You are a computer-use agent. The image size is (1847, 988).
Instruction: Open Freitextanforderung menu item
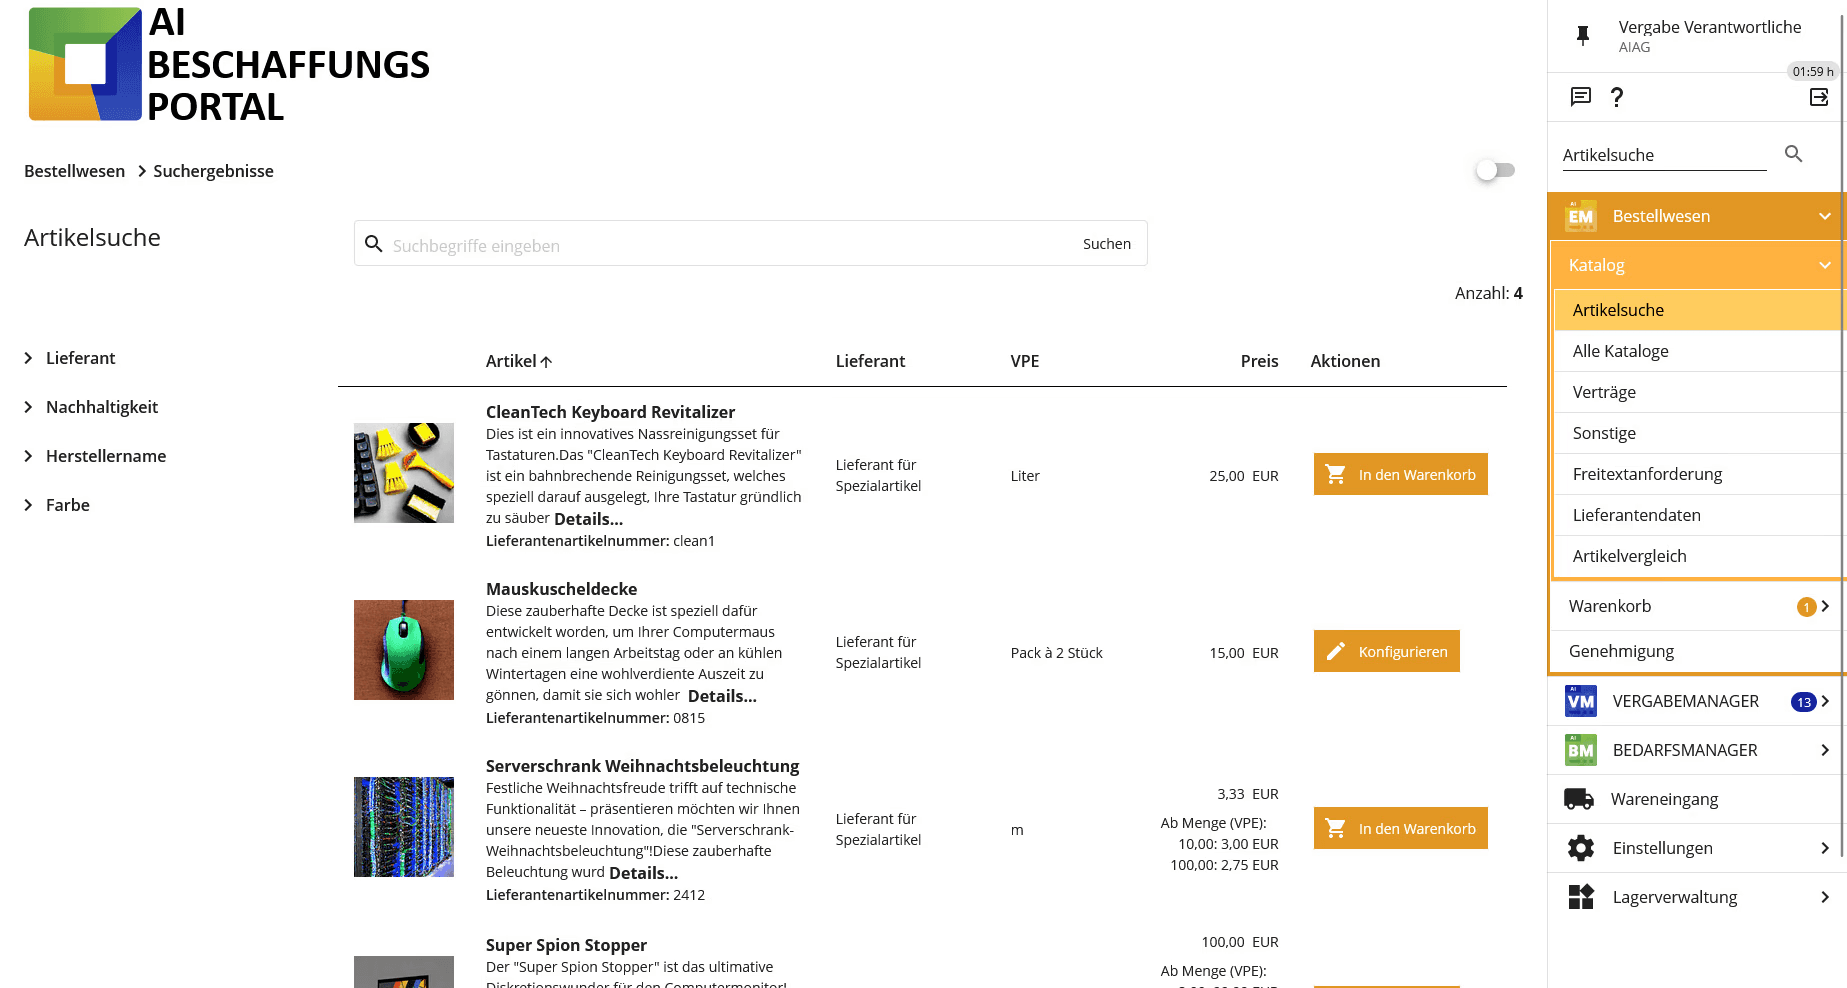coord(1699,474)
